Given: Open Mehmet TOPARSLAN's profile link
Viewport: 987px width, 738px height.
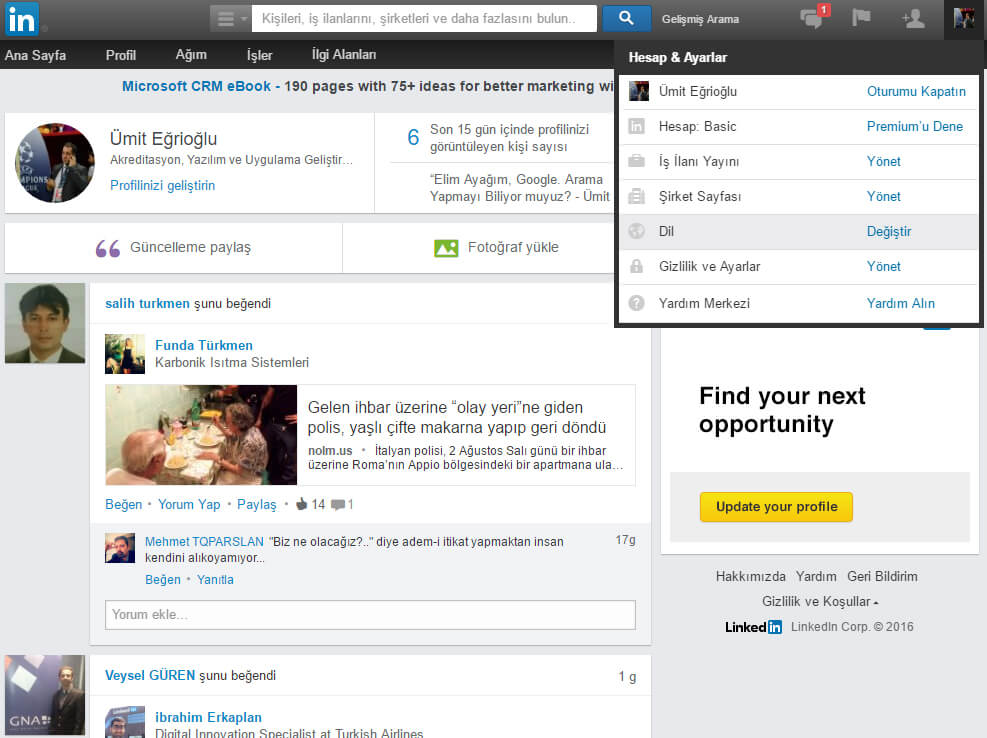Looking at the screenshot, I should 204,542.
